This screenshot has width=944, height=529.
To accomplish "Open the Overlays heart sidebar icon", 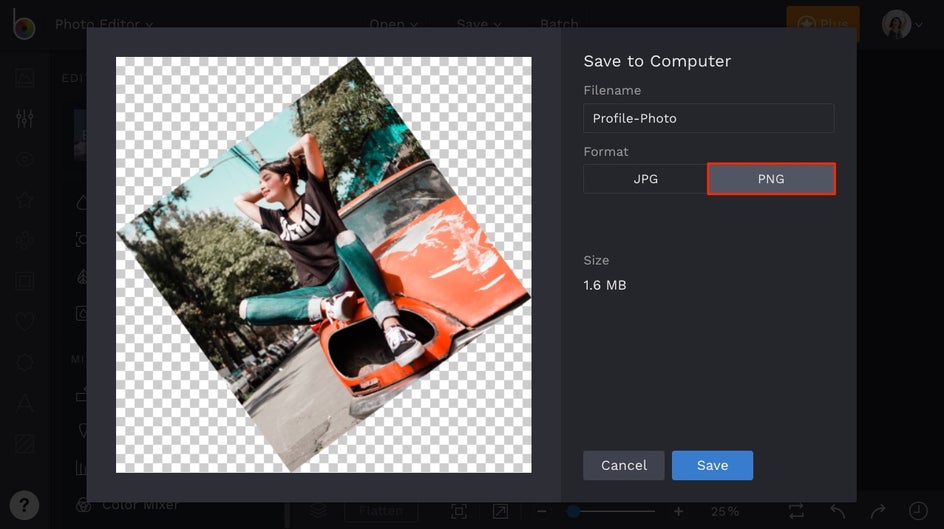I will click(25, 321).
